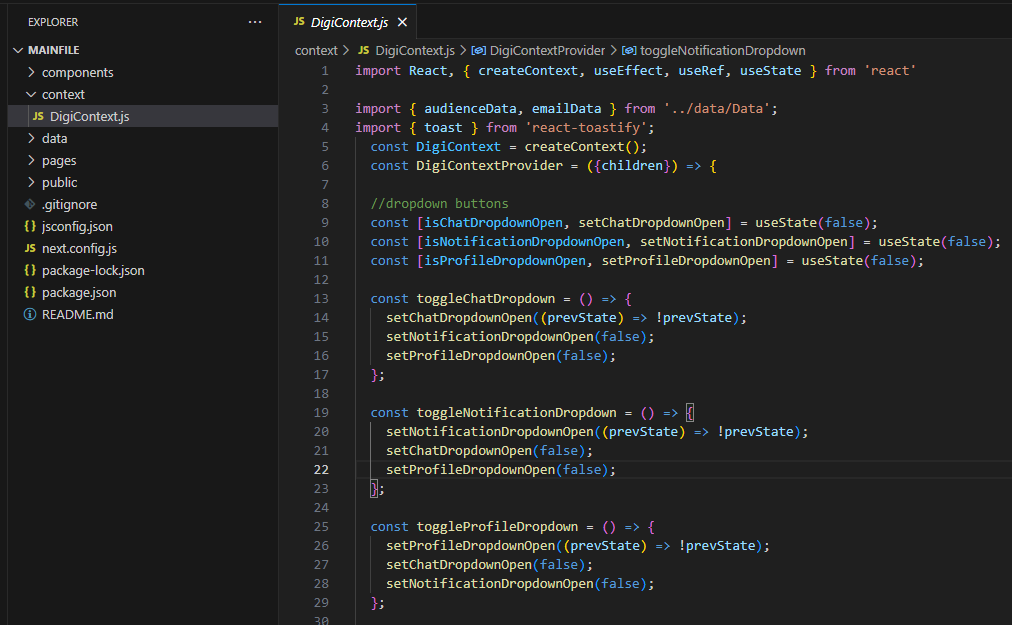This screenshot has width=1012, height=625.
Task: Click the DigiContextProvider breadcrumb symbol icon
Action: click(x=479, y=50)
